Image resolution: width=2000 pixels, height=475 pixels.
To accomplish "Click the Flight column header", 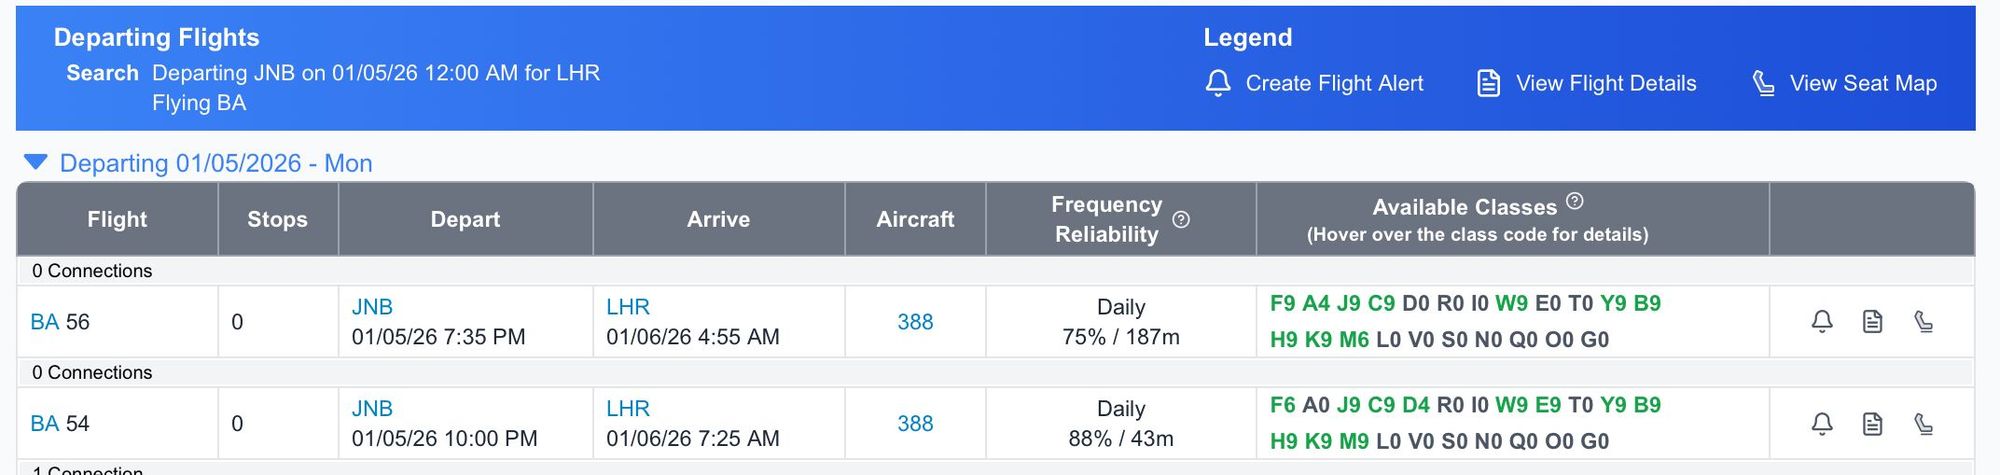I will pyautogui.click(x=117, y=220).
